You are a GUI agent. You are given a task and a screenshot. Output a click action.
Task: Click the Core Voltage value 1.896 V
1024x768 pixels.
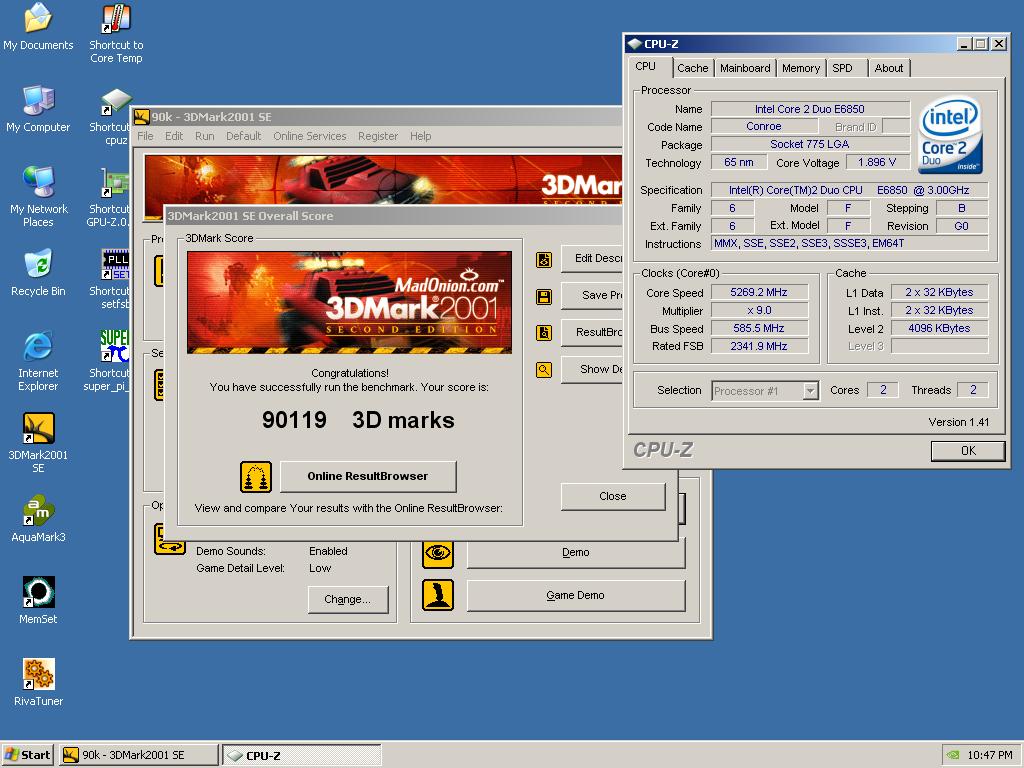(877, 163)
